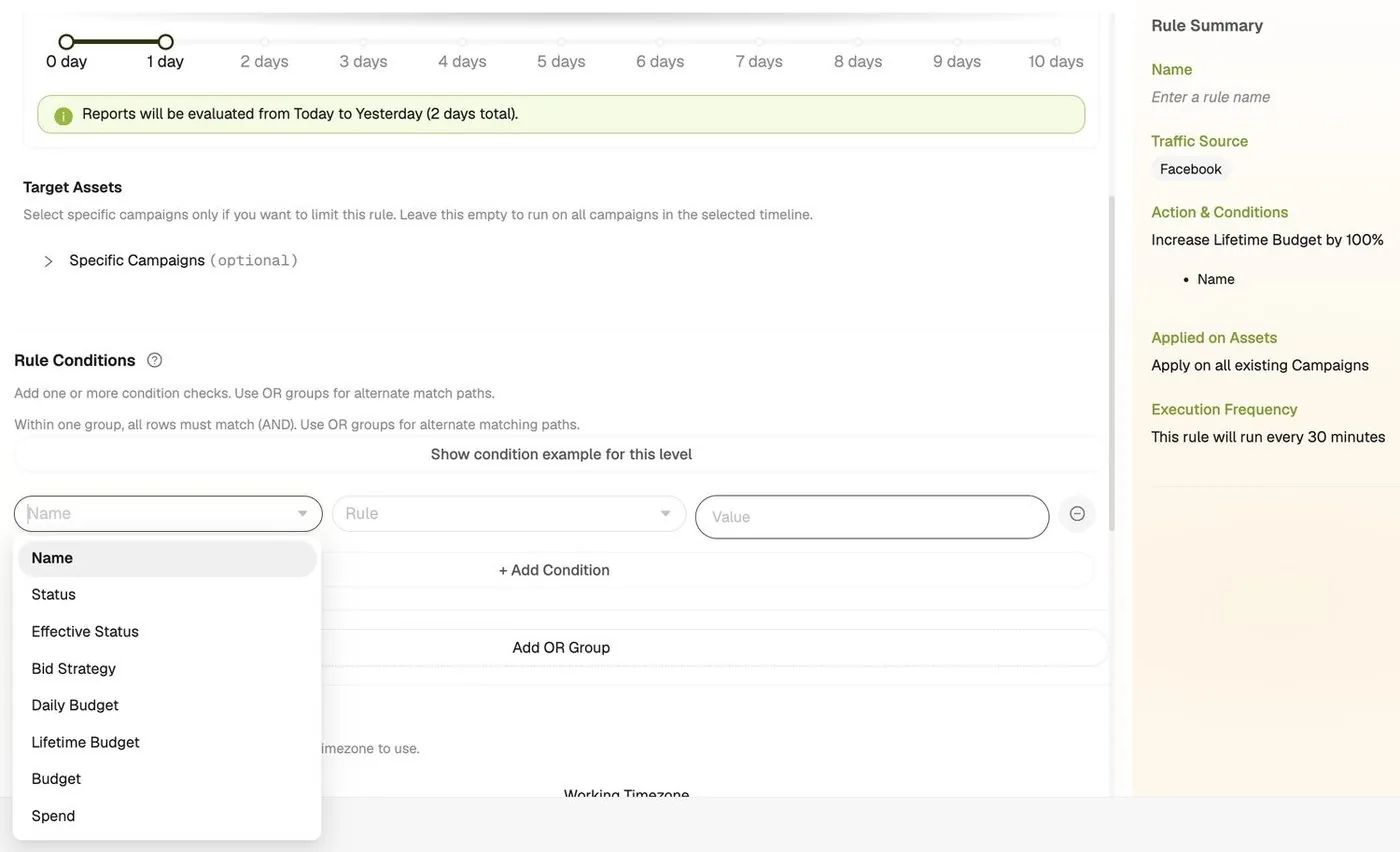Show condition example for this level
This screenshot has height=852, width=1400.
pos(561,455)
